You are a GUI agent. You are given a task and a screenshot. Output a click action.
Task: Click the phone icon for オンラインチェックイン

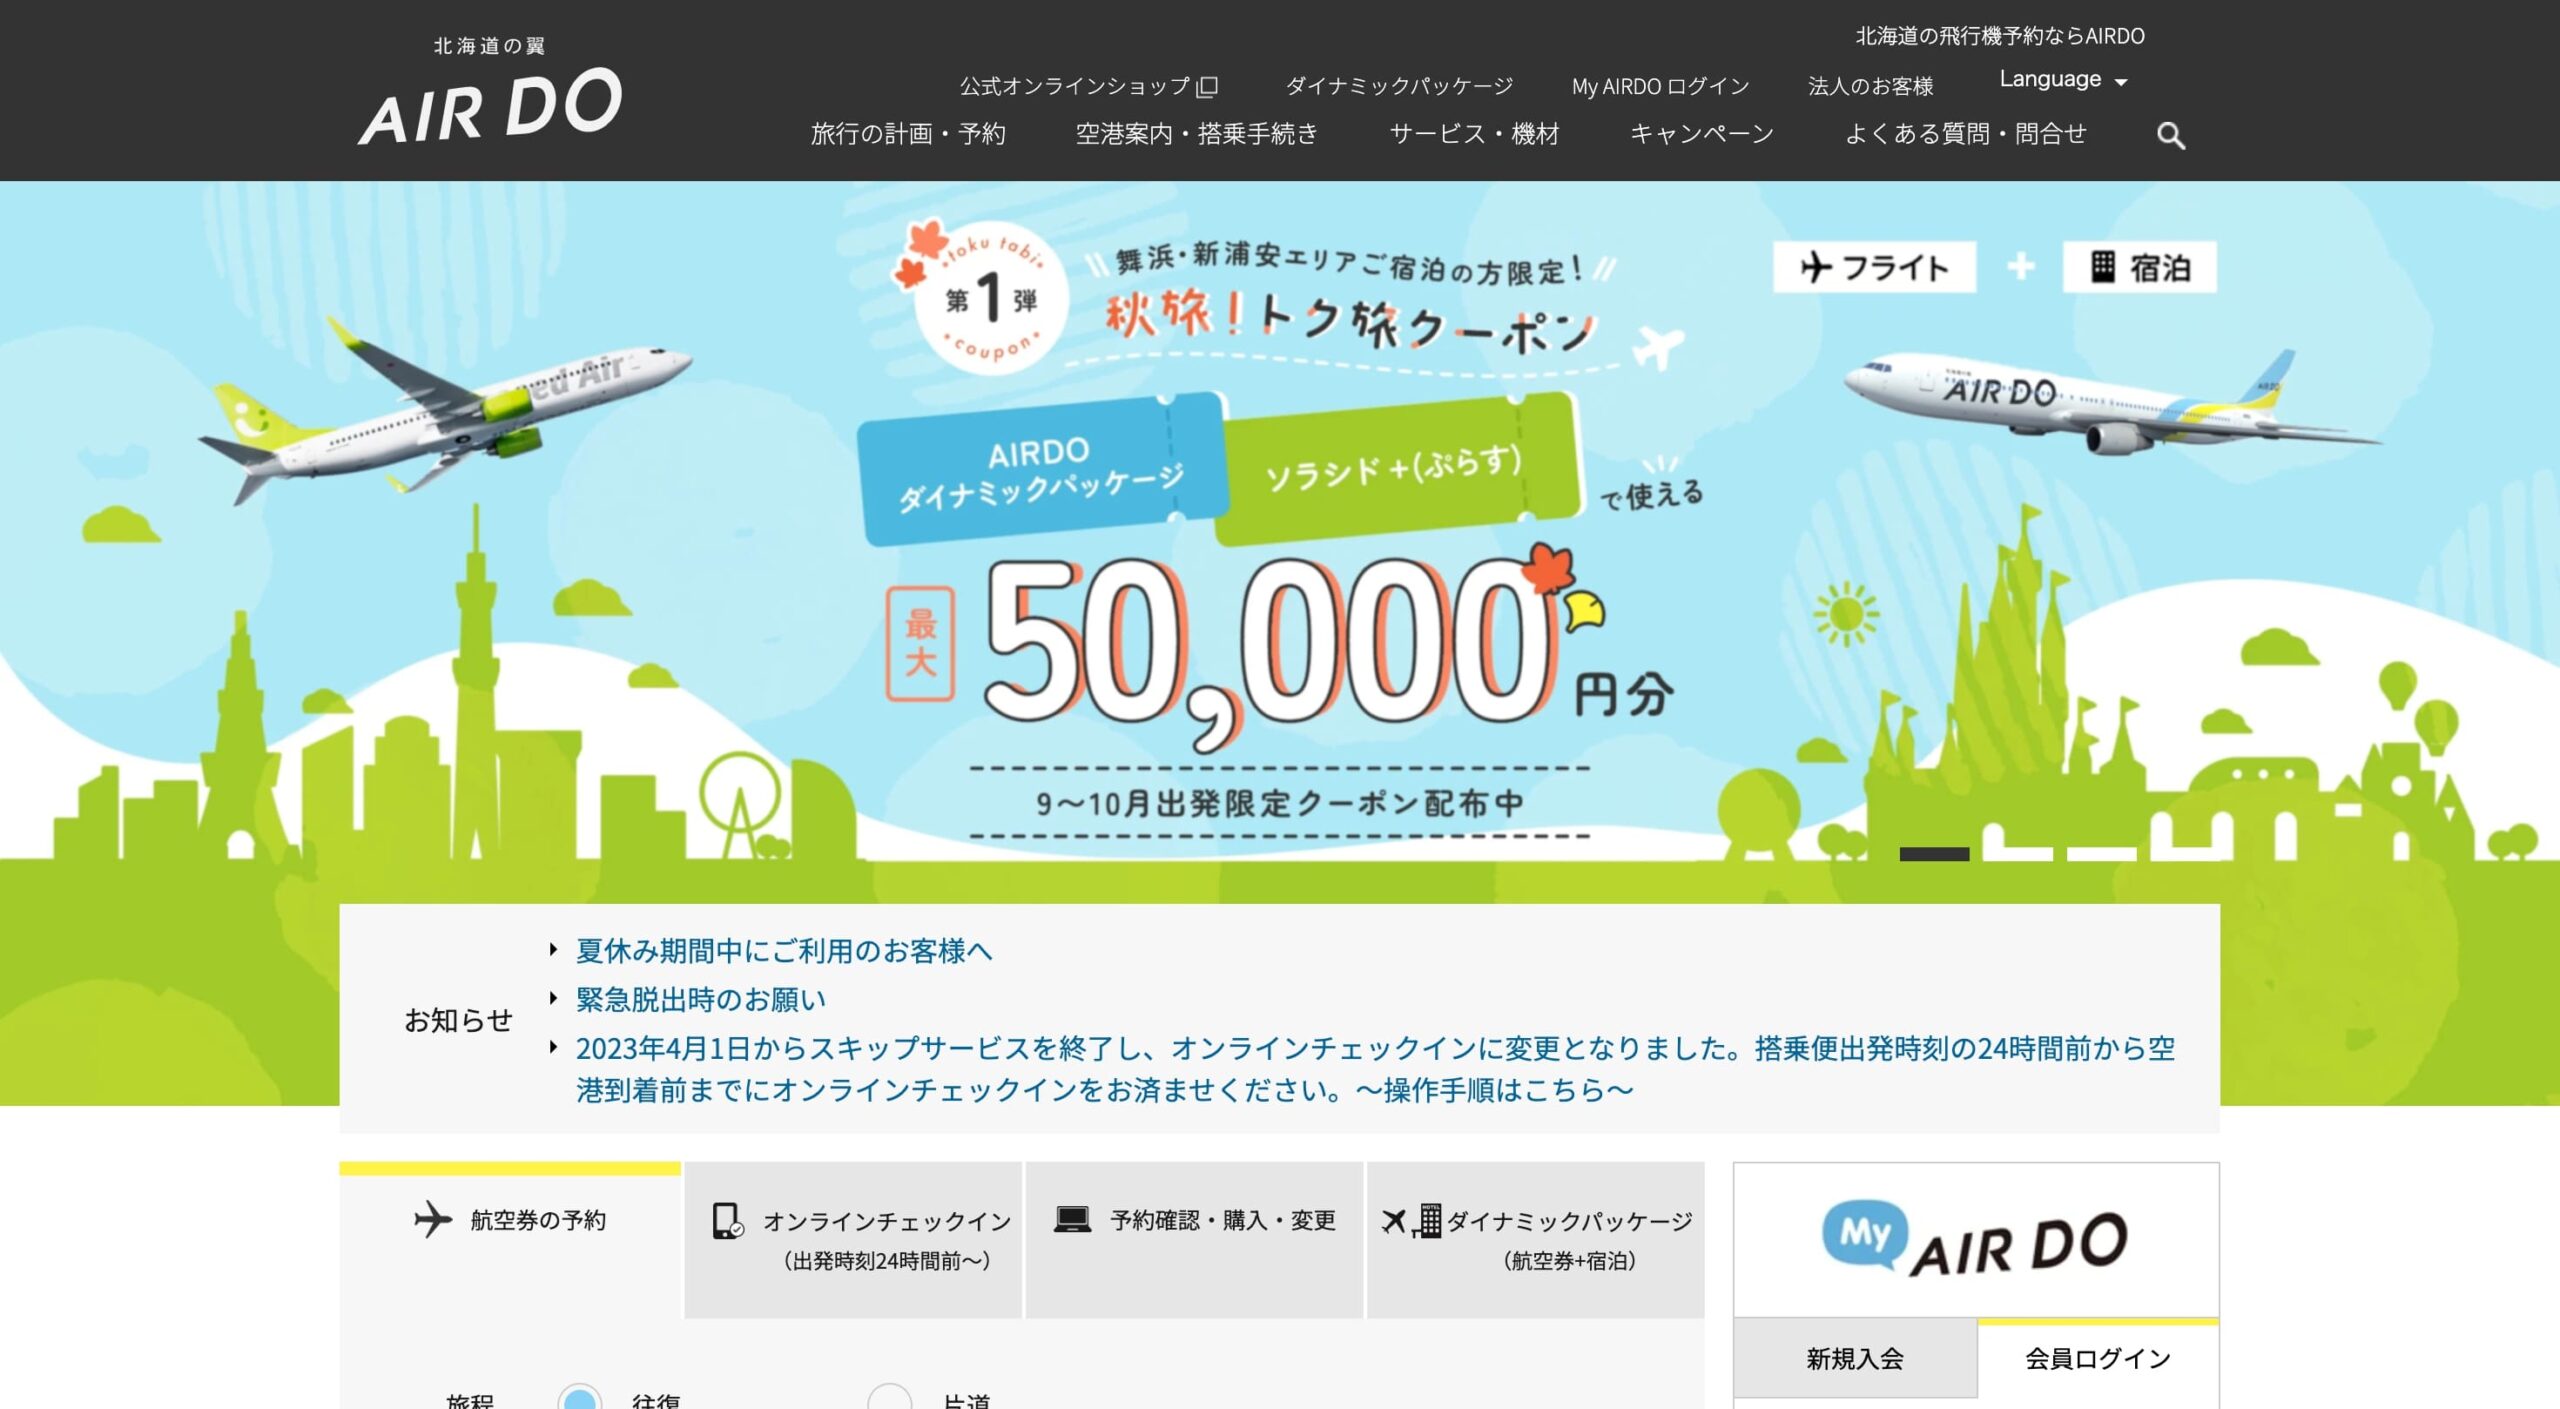tap(727, 1221)
